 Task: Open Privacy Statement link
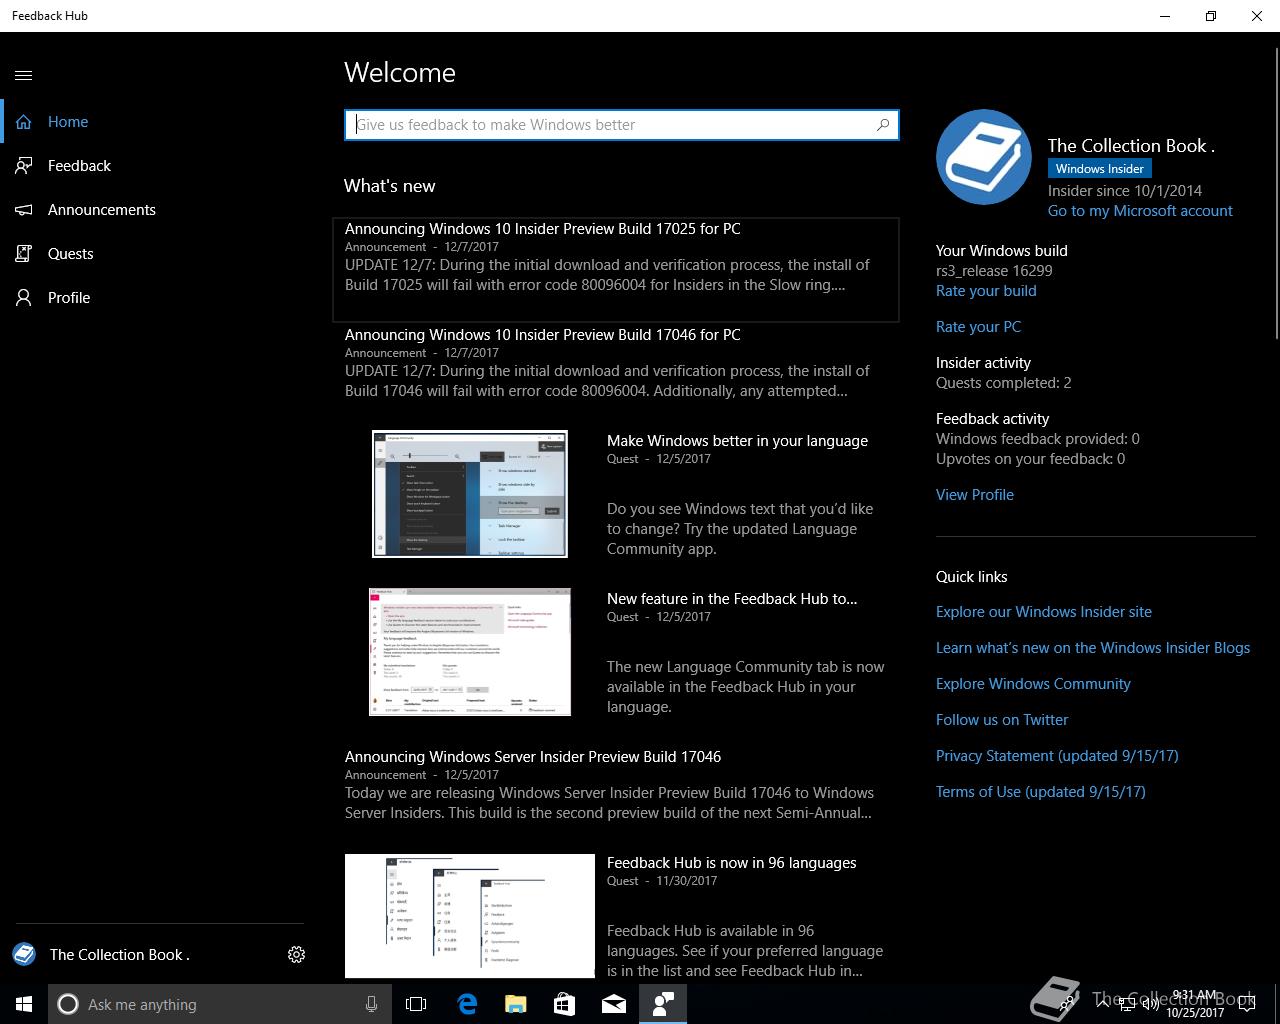tap(1057, 756)
